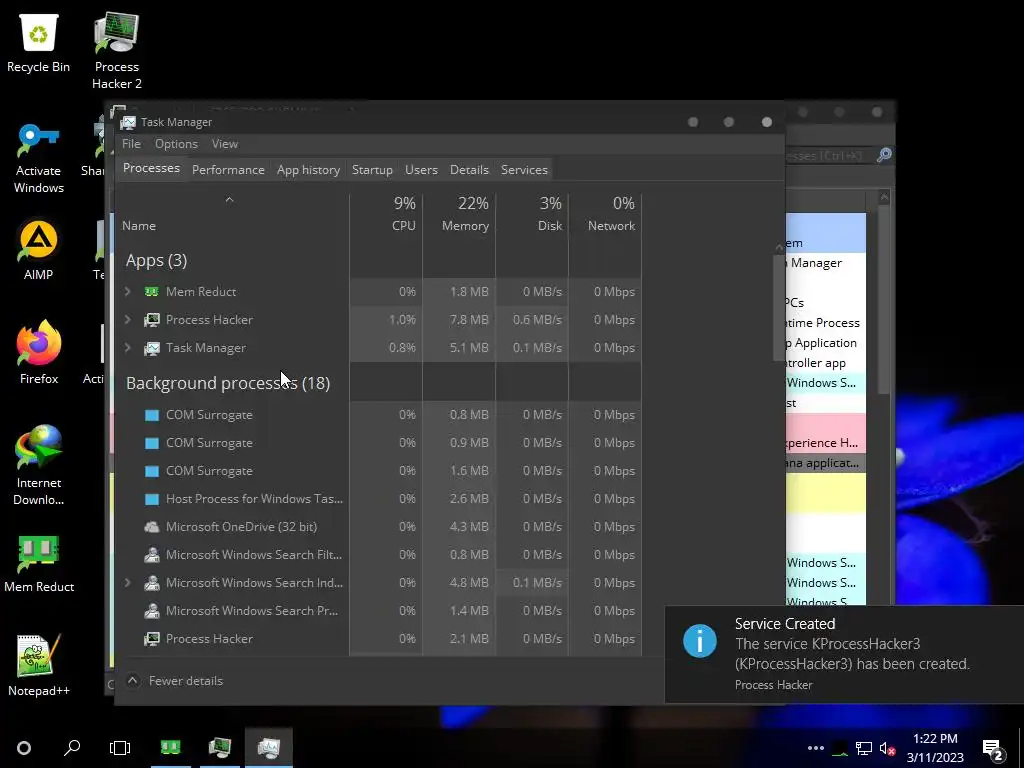Open the View menu in Task Manager
Image resolution: width=1024 pixels, height=768 pixels.
click(x=225, y=144)
